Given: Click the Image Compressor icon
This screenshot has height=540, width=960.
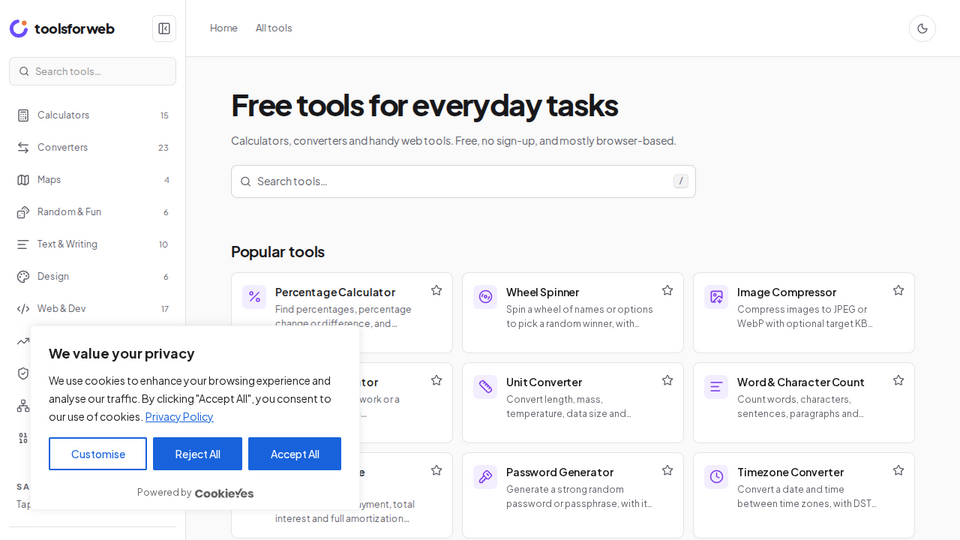Looking at the screenshot, I should (x=716, y=297).
